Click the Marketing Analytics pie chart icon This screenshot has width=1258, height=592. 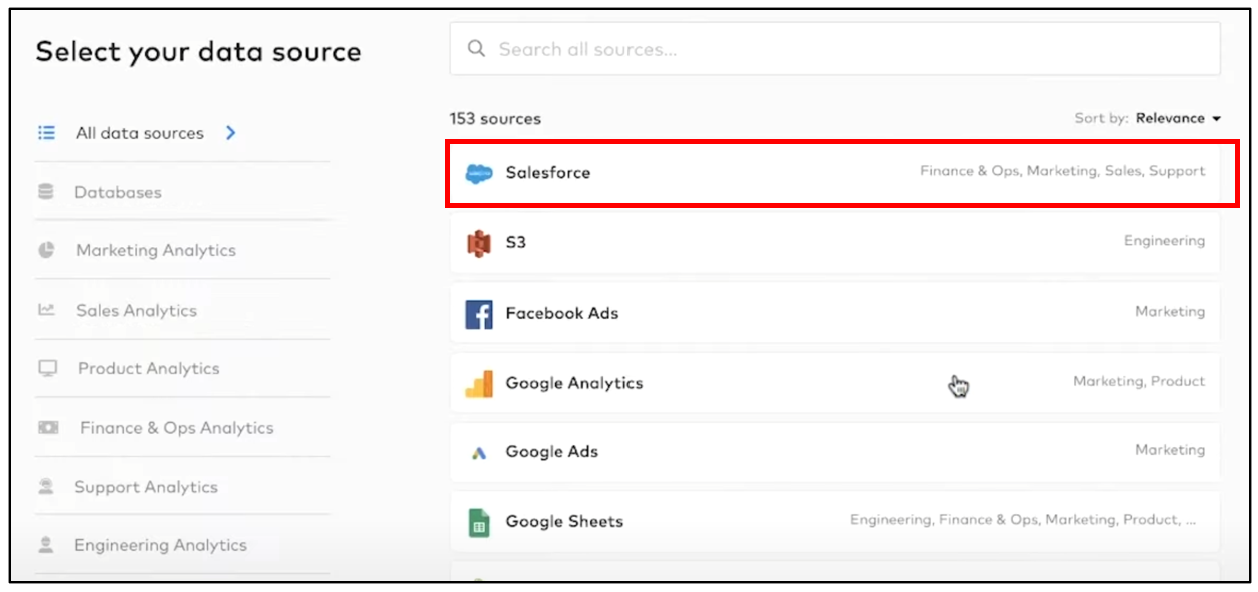[46, 251]
